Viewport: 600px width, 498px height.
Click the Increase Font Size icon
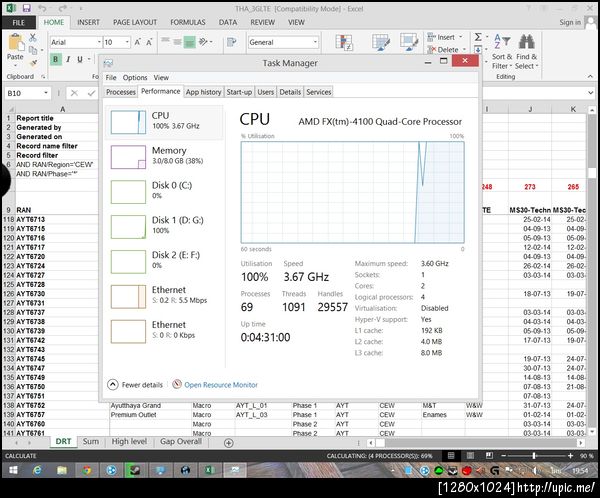pos(137,42)
